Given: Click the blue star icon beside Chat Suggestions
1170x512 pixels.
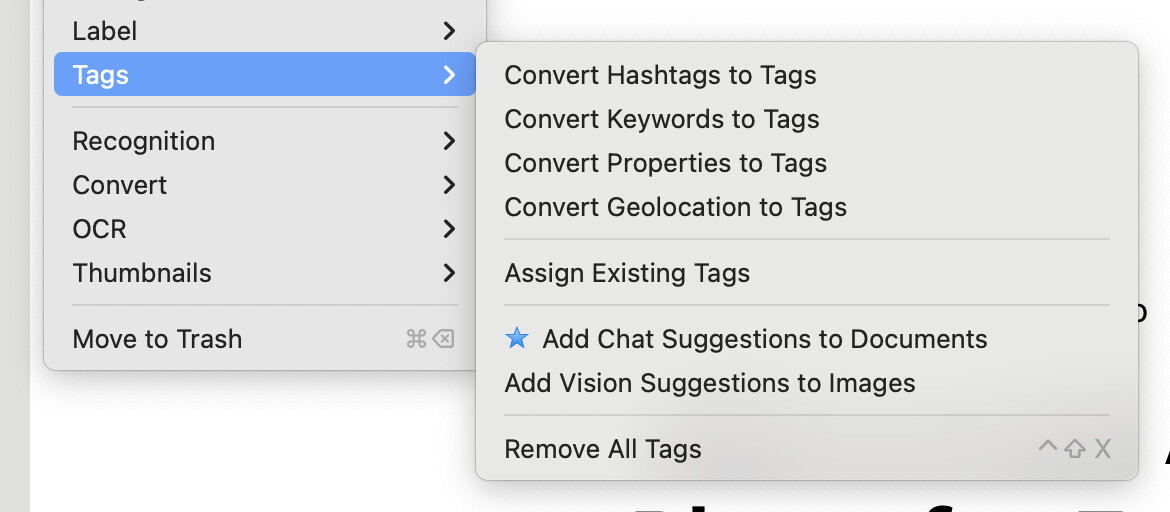Looking at the screenshot, I should point(516,339).
